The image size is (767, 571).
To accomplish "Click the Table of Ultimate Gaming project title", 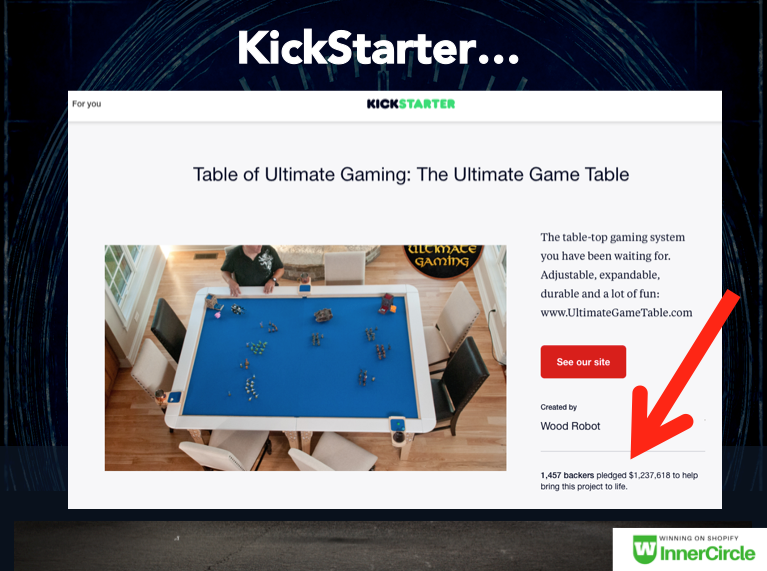I will [x=411, y=175].
